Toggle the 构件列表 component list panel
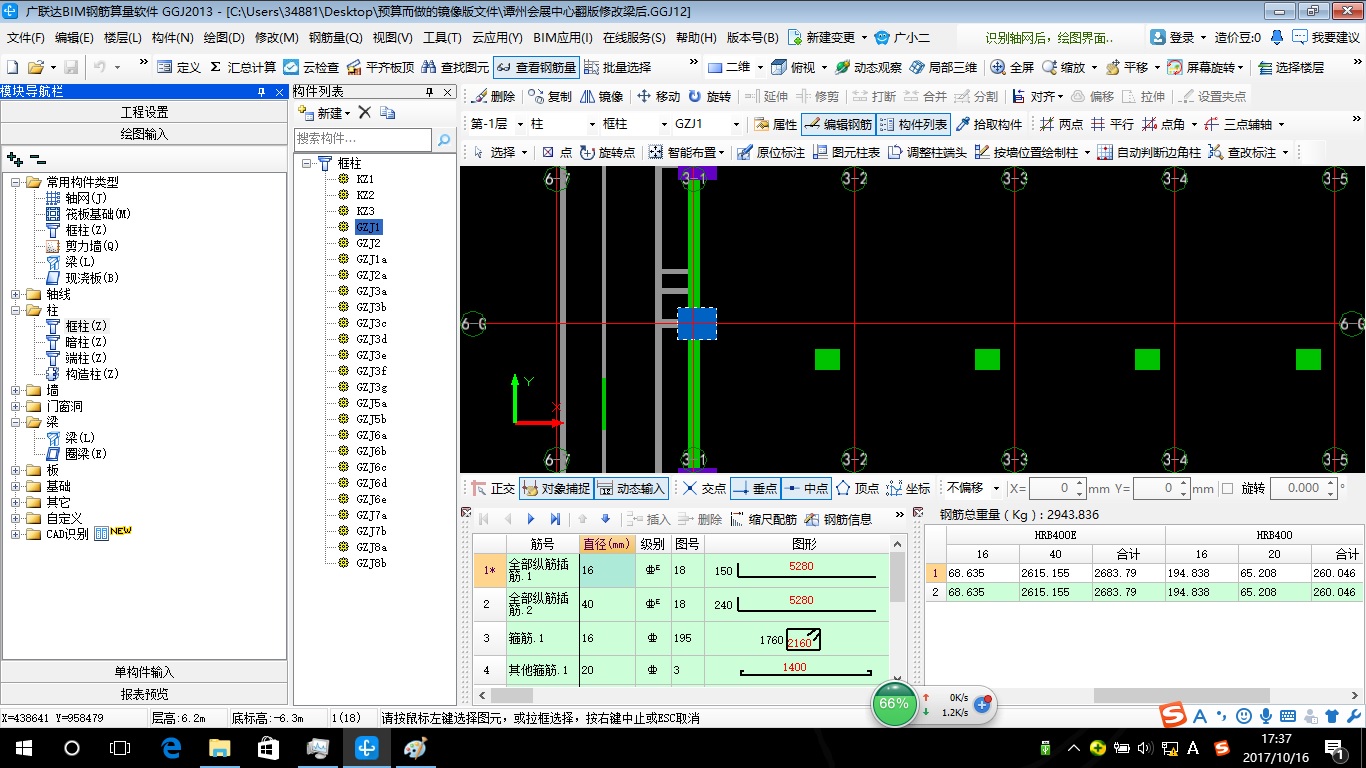Viewport: 1366px width, 768px height. [x=913, y=124]
